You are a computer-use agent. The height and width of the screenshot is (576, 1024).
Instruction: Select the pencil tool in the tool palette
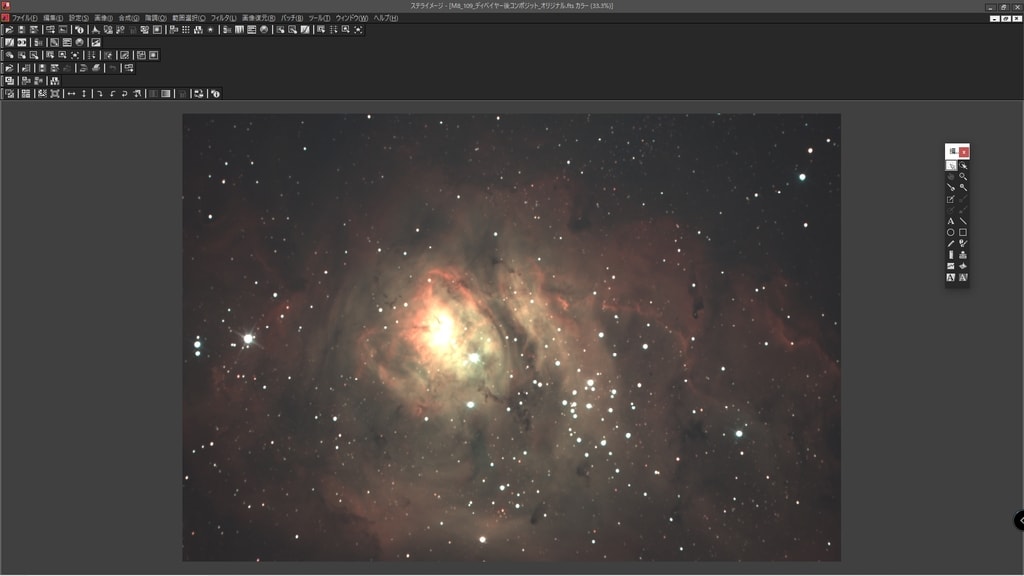[951, 243]
